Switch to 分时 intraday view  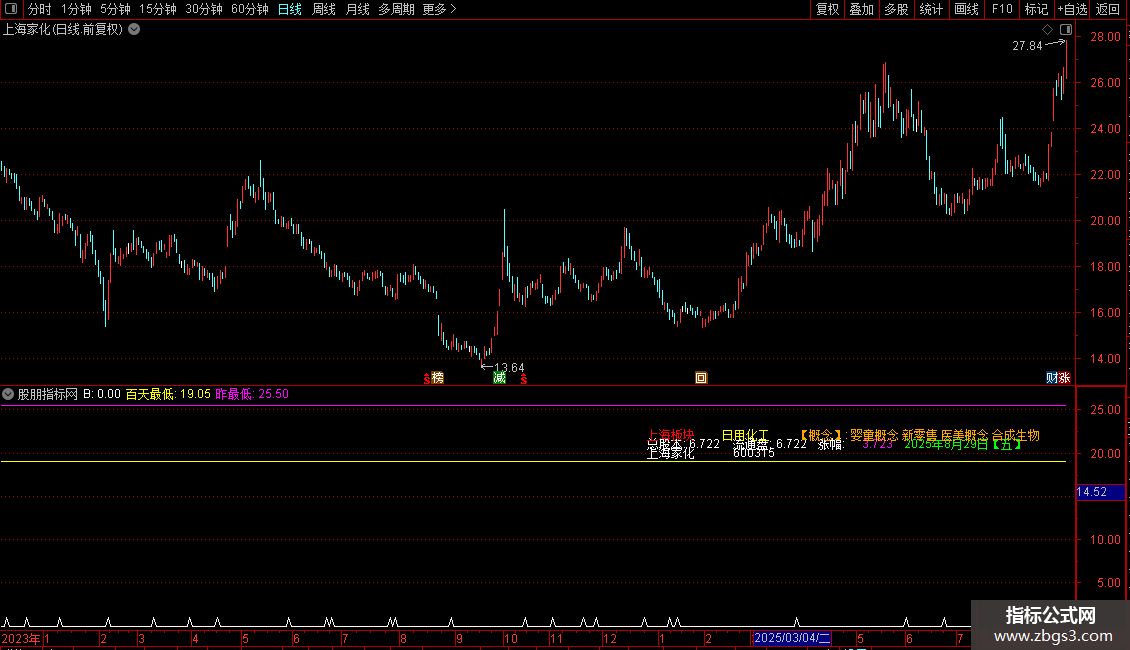(40, 9)
